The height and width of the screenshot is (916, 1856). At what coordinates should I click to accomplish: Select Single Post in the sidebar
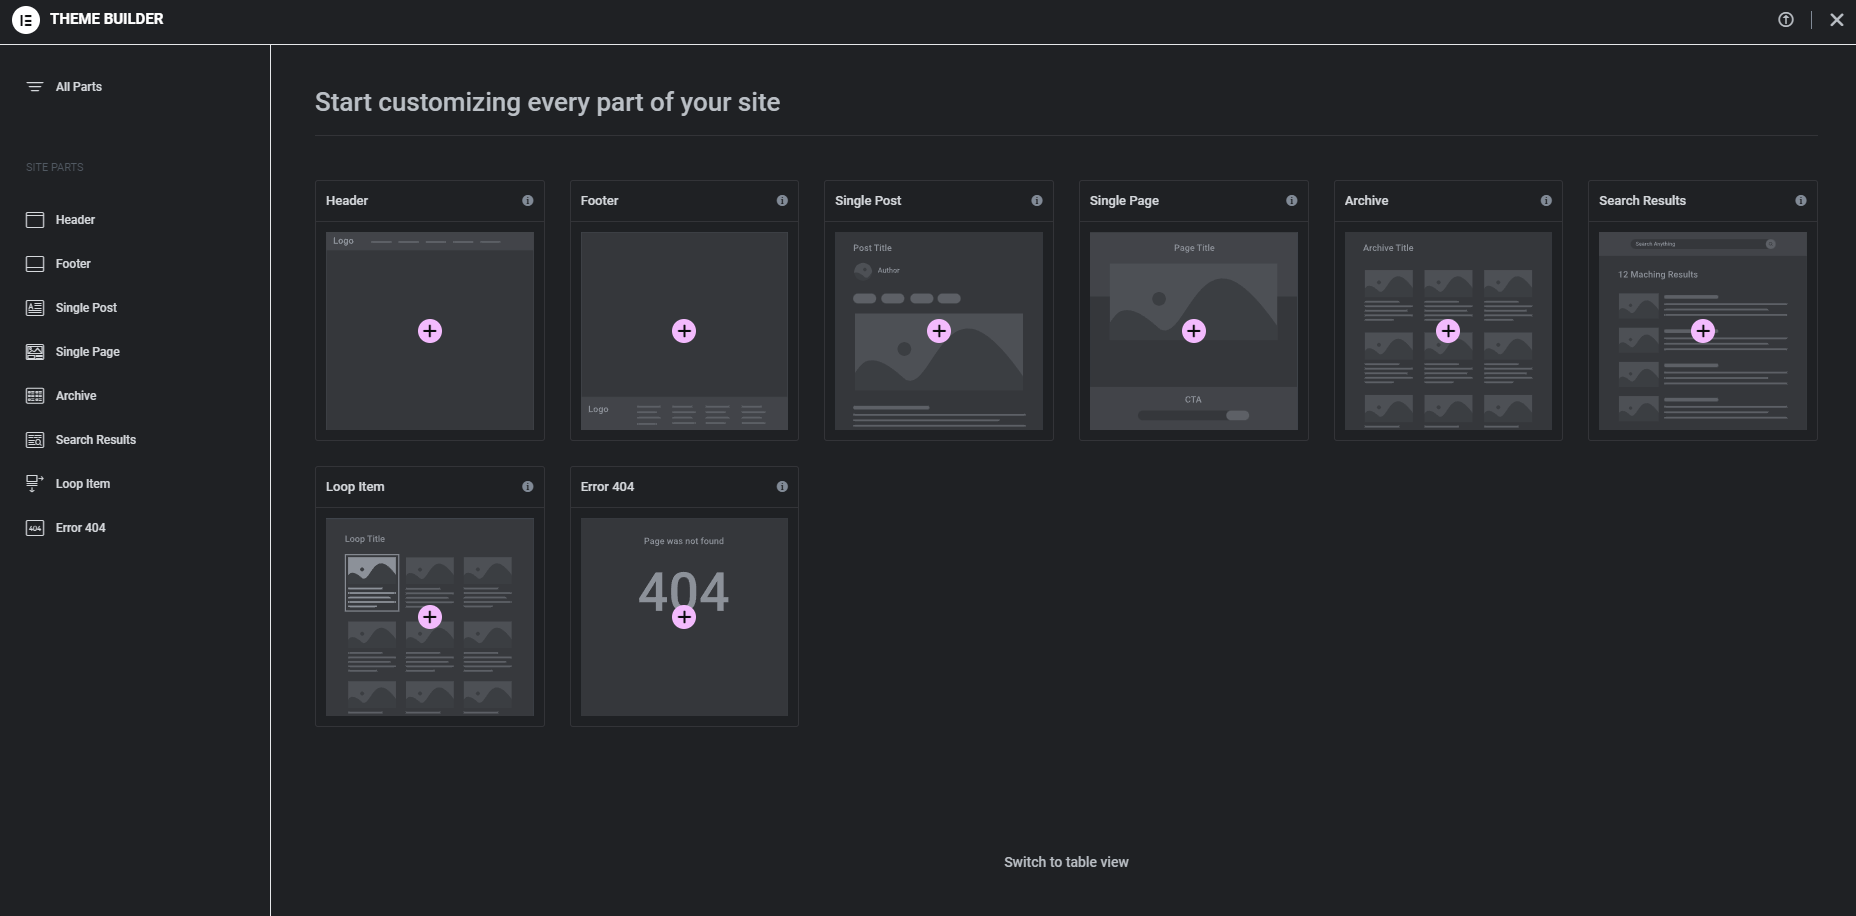click(86, 308)
